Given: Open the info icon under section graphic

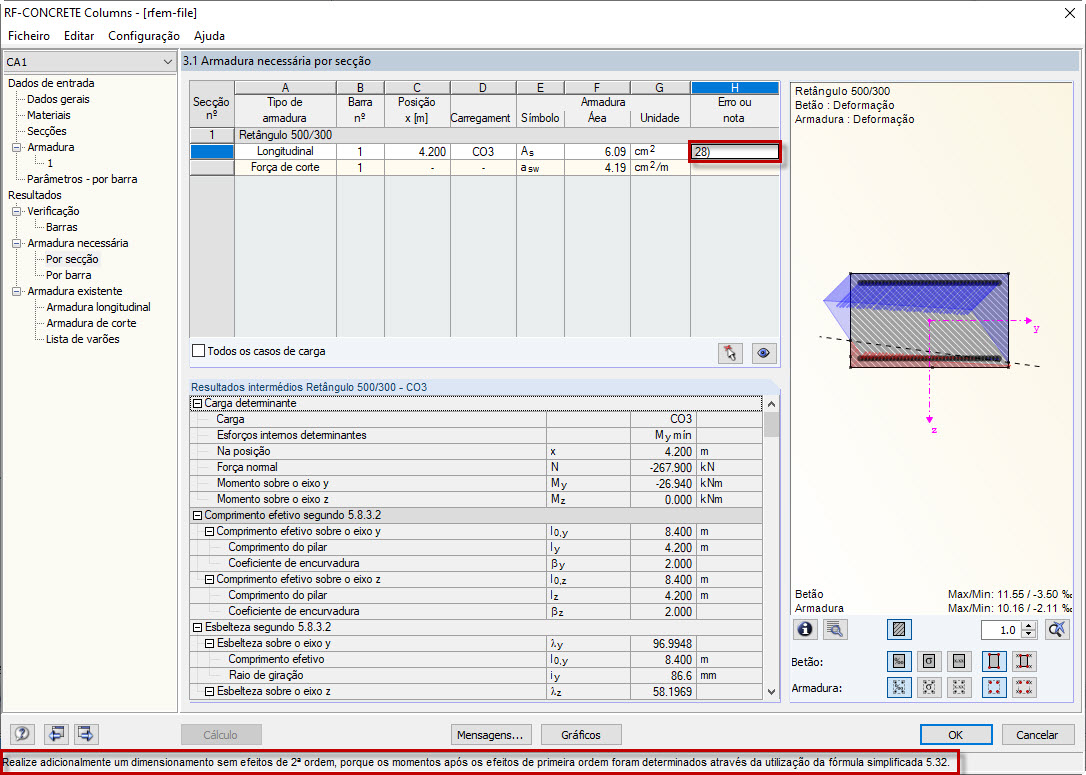Looking at the screenshot, I should pos(805,630).
